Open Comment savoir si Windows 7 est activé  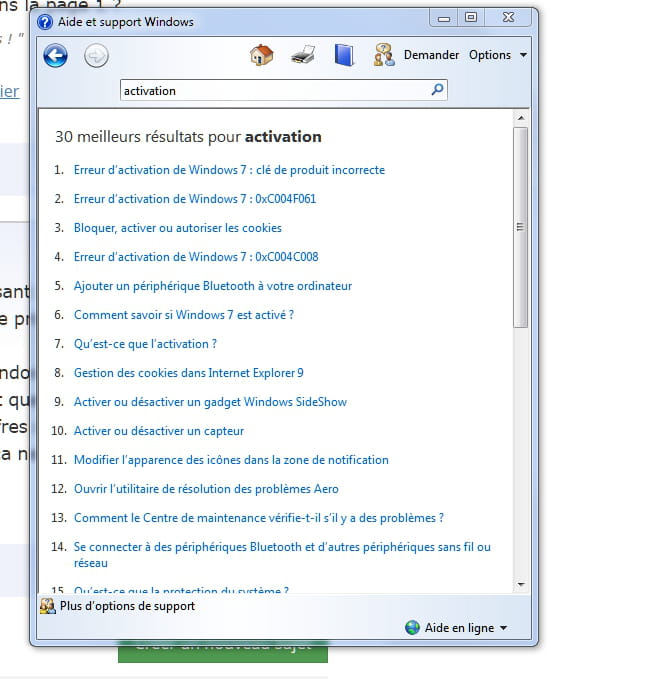point(184,315)
